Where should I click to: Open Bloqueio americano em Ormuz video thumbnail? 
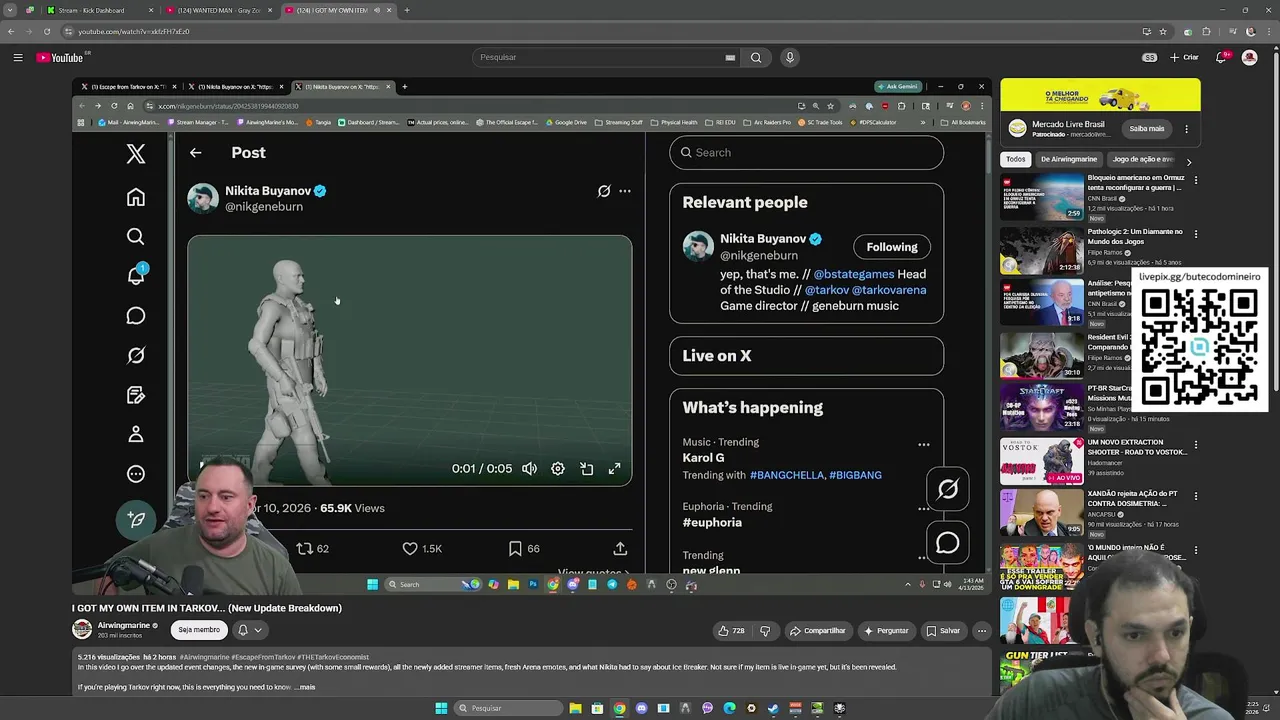1042,197
